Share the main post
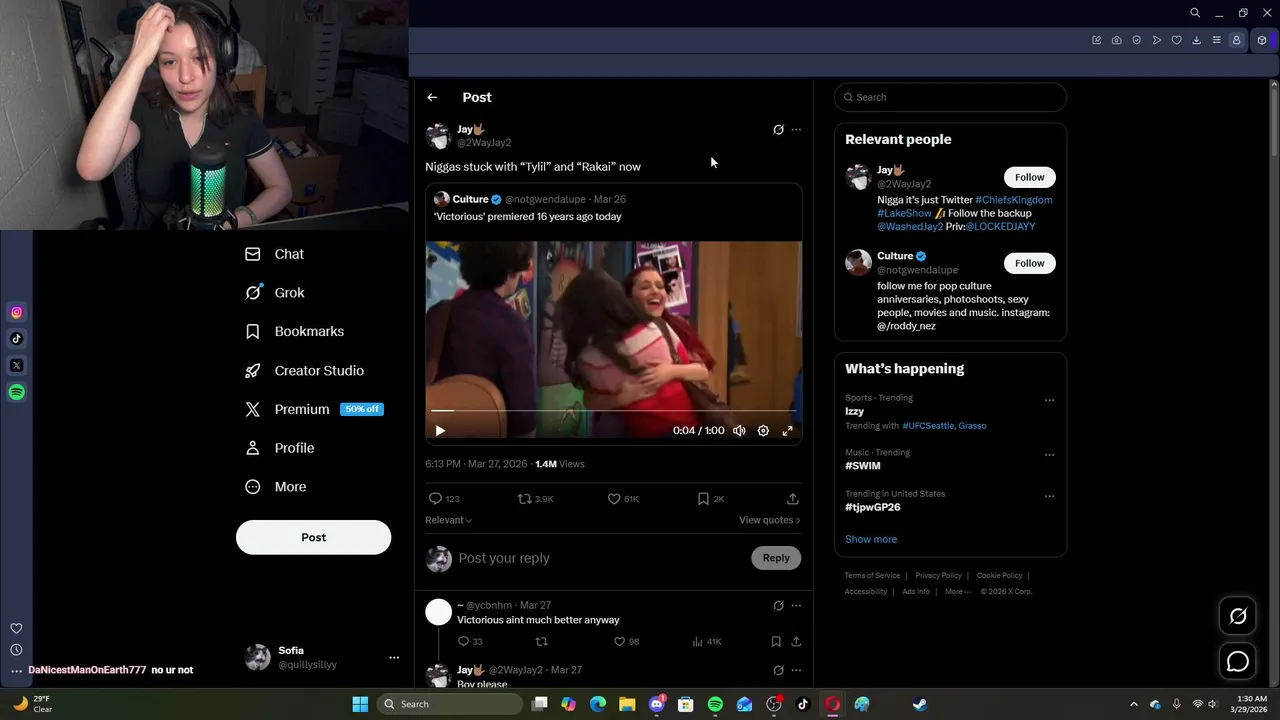 tap(793, 498)
